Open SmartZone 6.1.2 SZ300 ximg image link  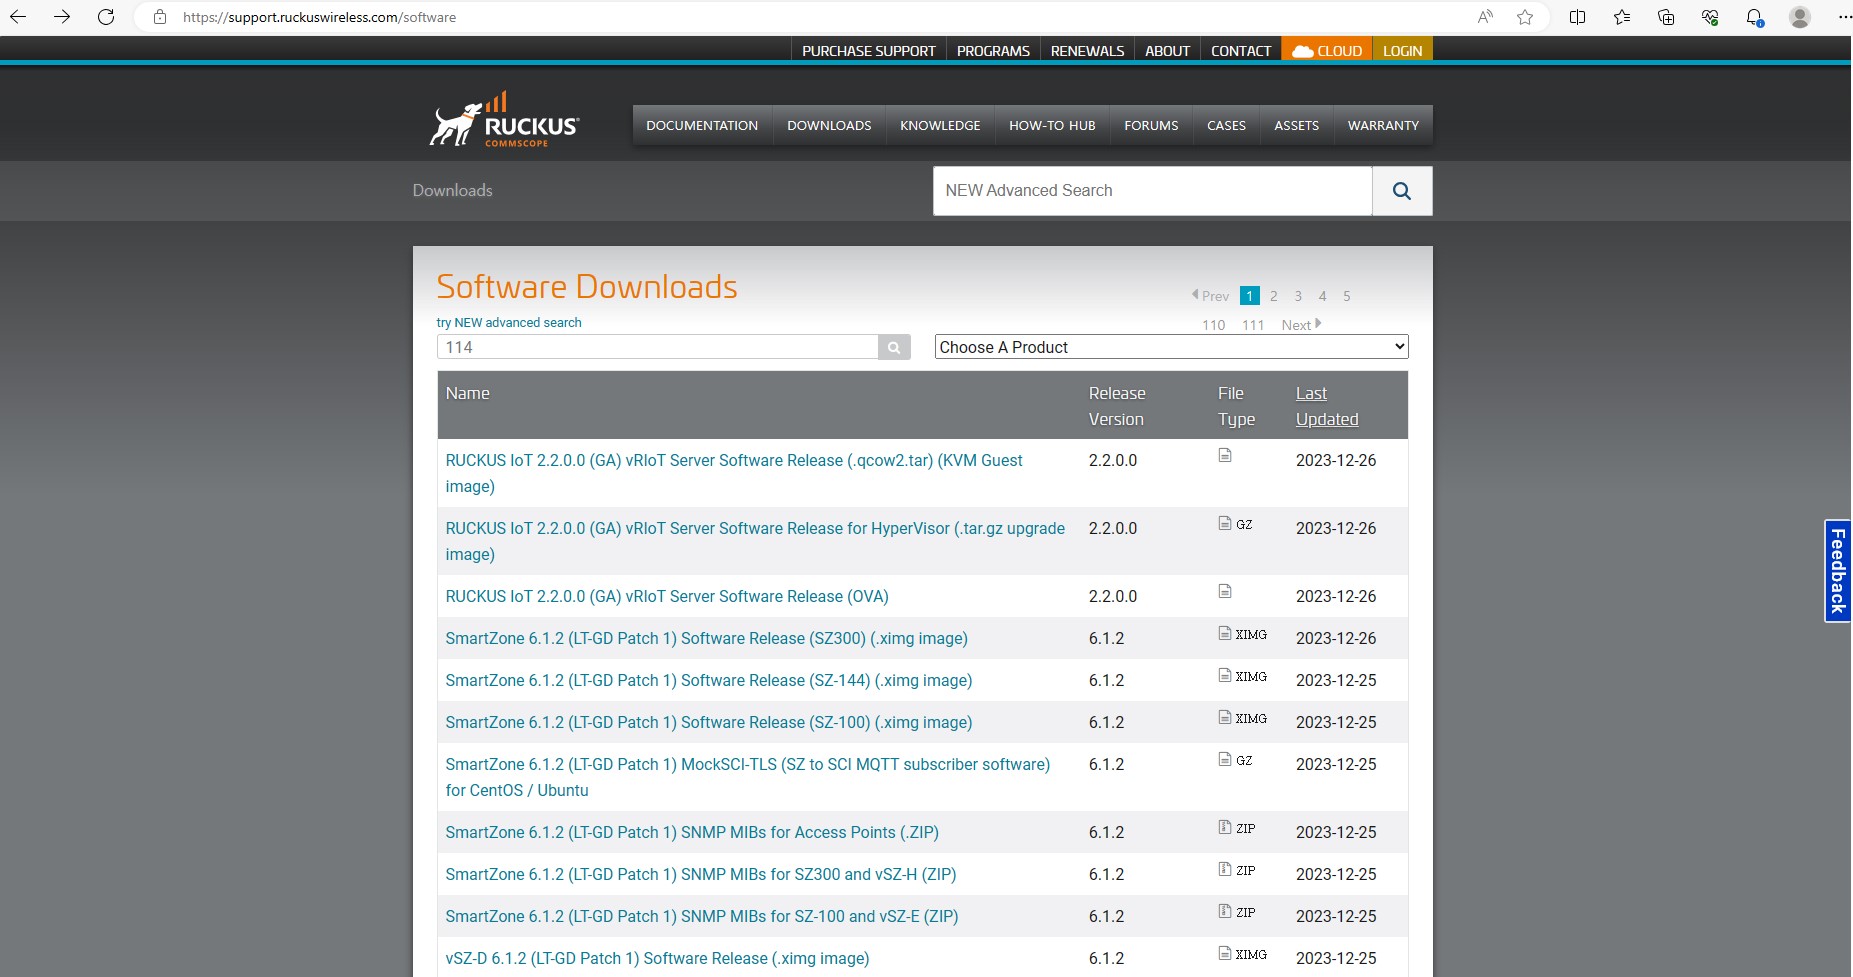click(x=706, y=638)
